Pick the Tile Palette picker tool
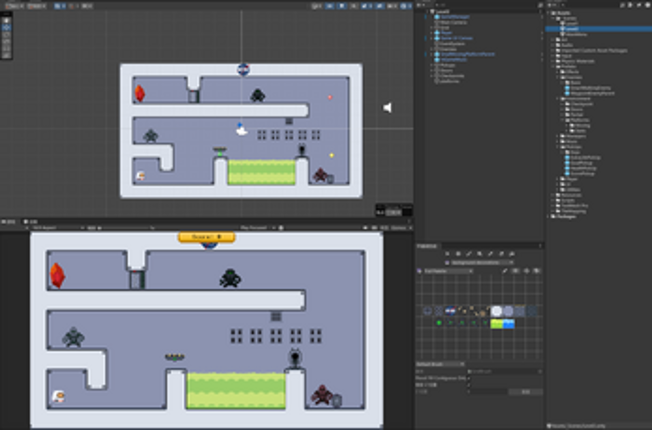Image resolution: width=652 pixels, height=430 pixels. point(491,254)
